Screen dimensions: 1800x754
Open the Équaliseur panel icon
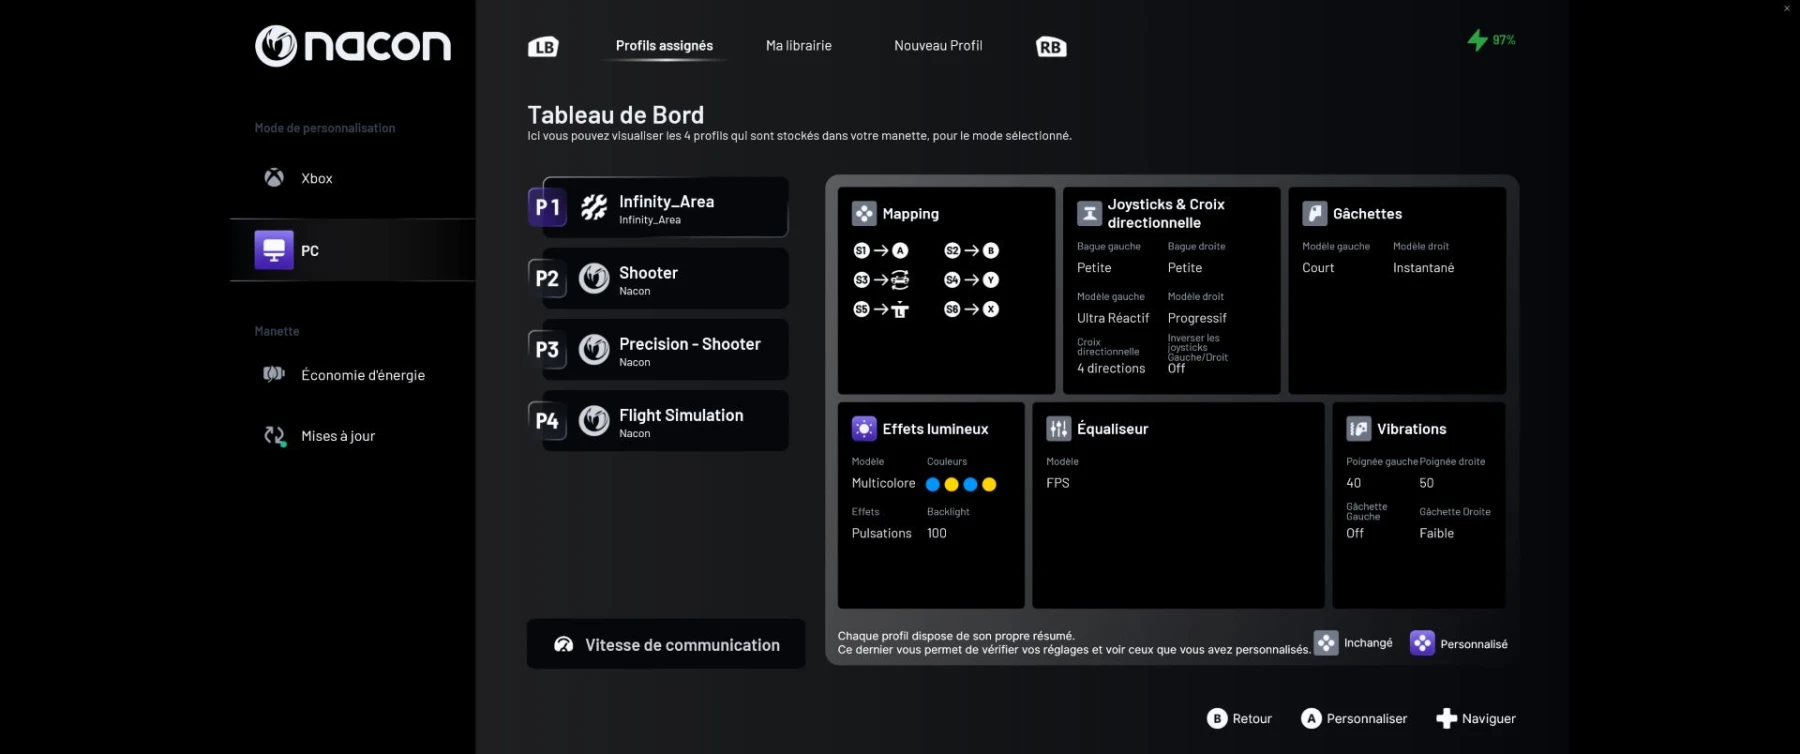(1059, 428)
